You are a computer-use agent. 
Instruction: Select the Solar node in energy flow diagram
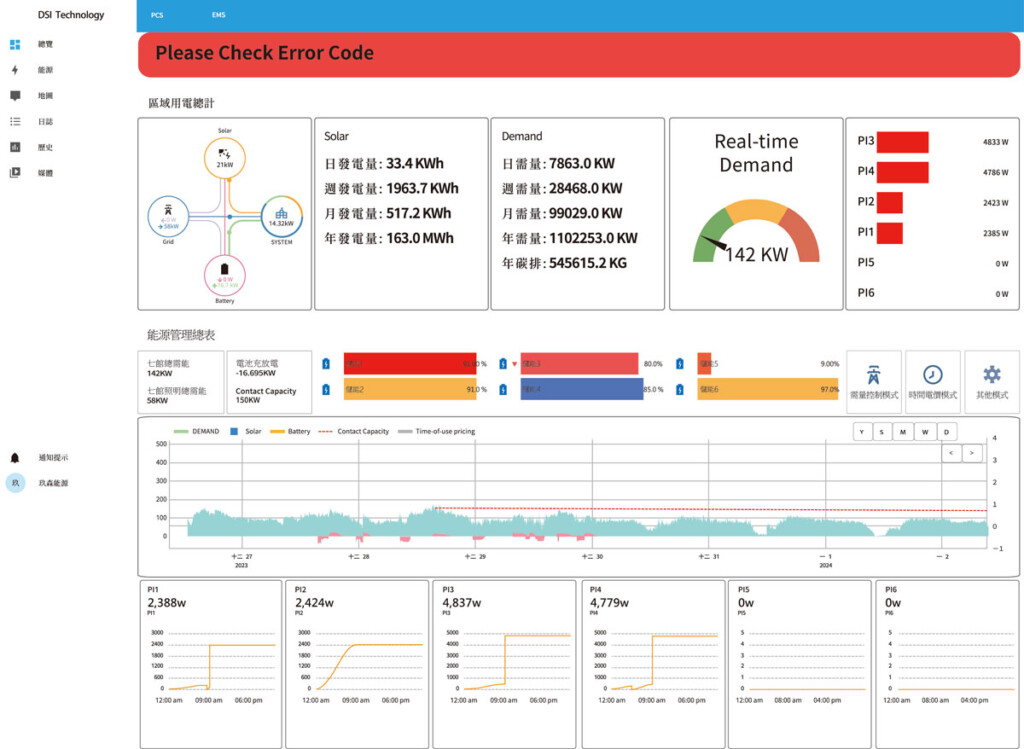point(225,157)
